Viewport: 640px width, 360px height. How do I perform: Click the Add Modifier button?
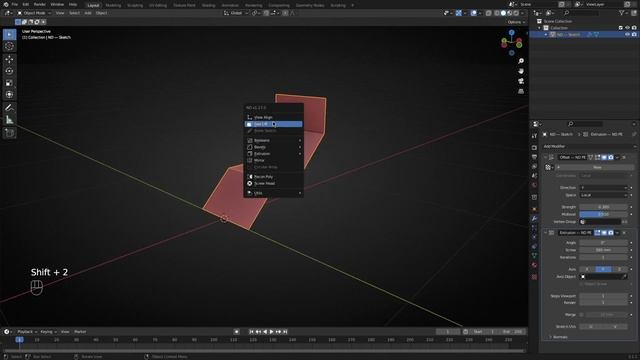click(589, 146)
